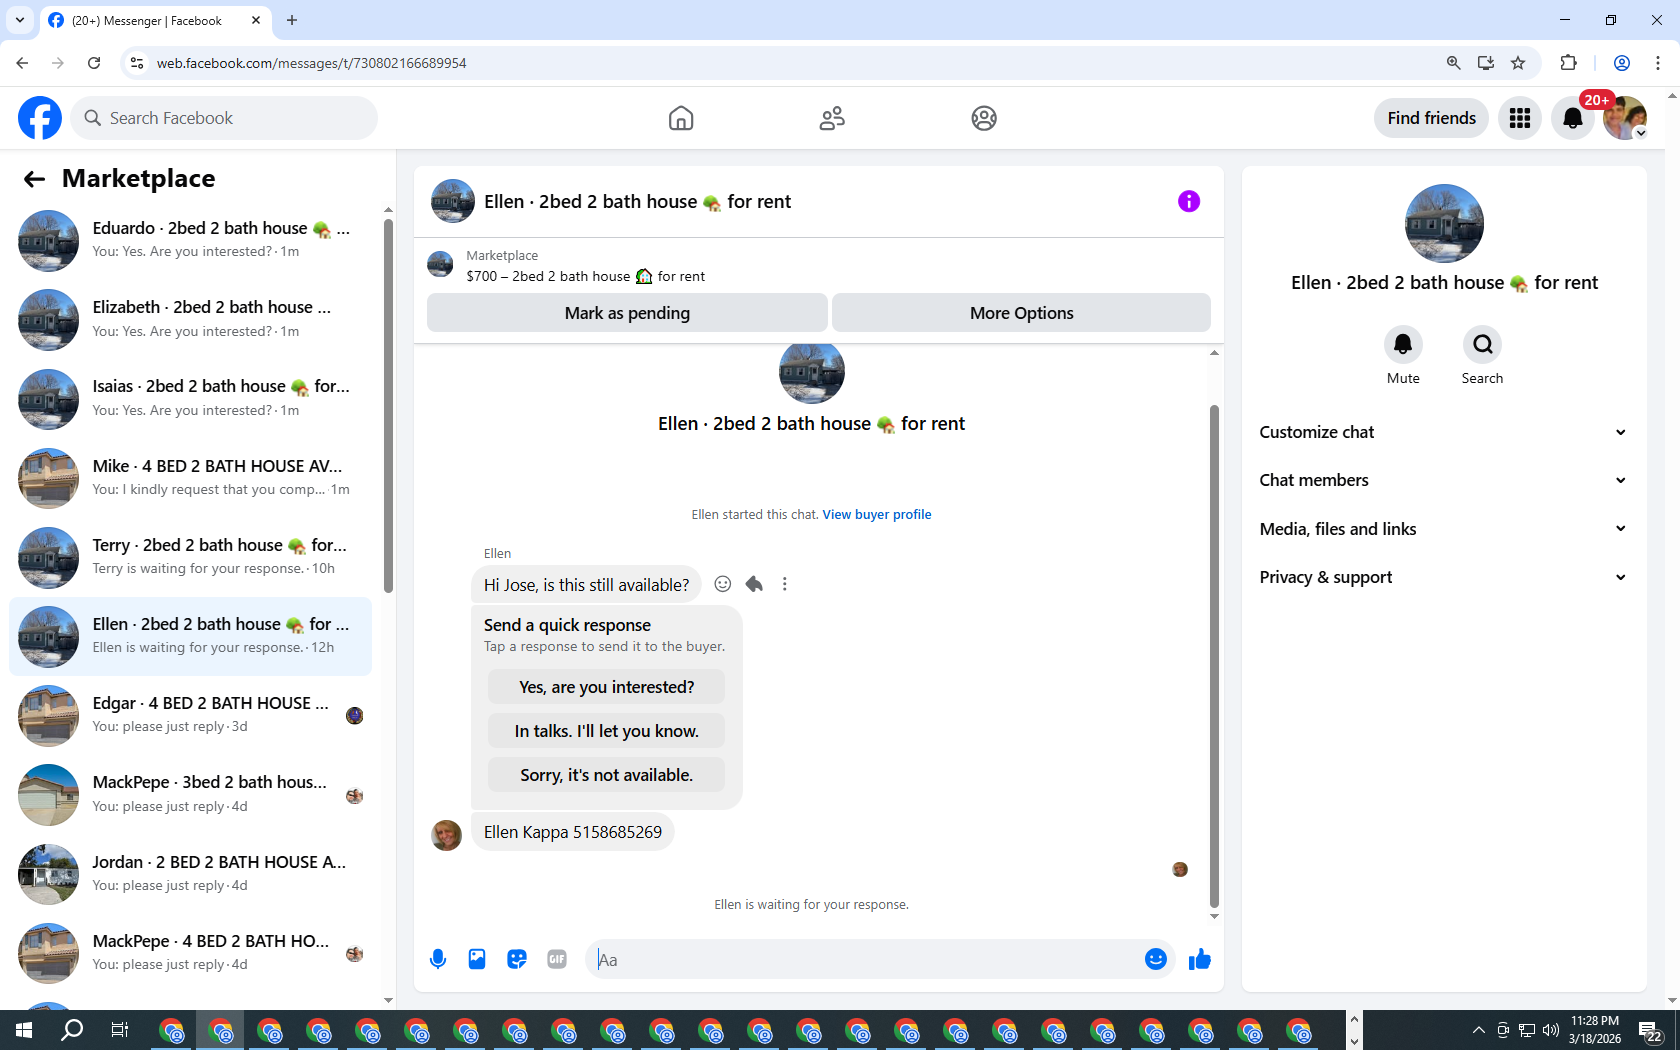Open the Eduardo conversation
The image size is (1680, 1050).
(x=190, y=240)
